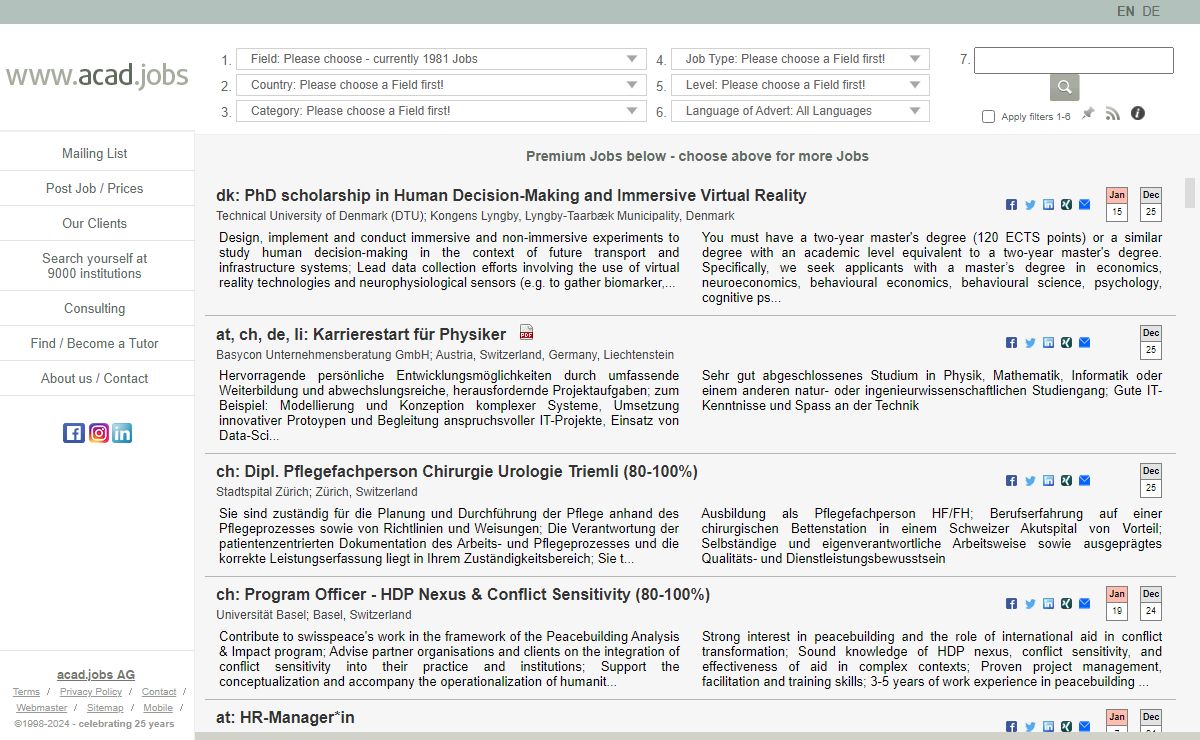
Task: Open the sidebar LinkedIn icon
Action: coord(122,433)
